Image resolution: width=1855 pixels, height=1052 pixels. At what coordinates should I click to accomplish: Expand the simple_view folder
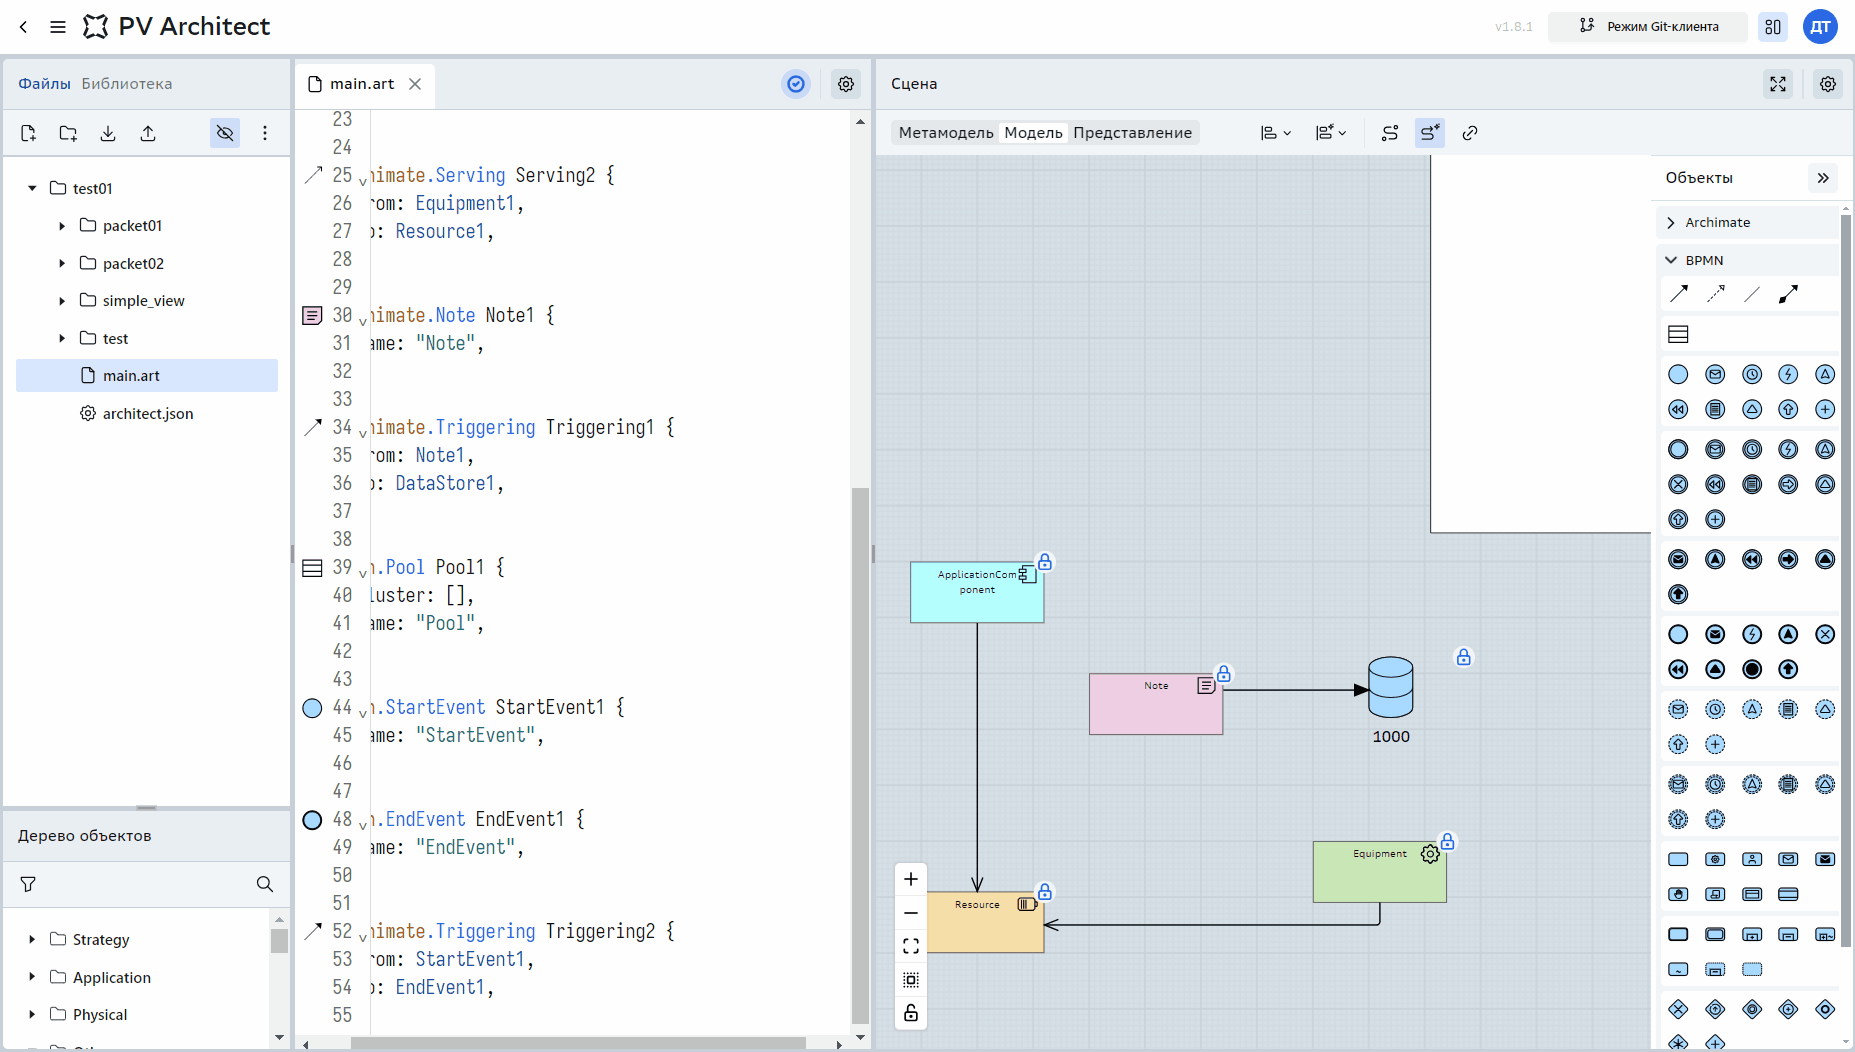(x=62, y=301)
